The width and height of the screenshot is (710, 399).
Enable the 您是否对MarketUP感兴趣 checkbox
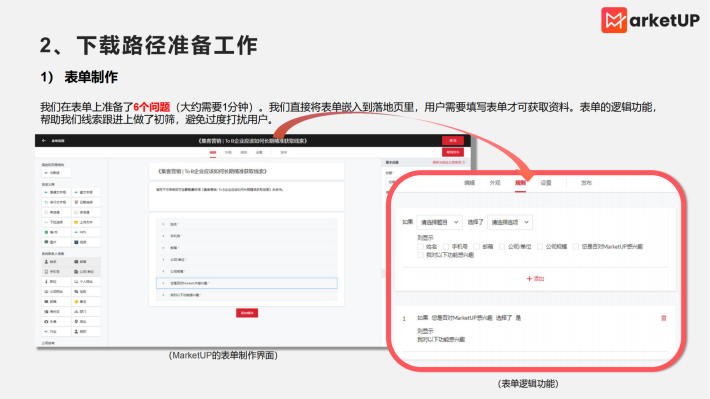(576, 246)
